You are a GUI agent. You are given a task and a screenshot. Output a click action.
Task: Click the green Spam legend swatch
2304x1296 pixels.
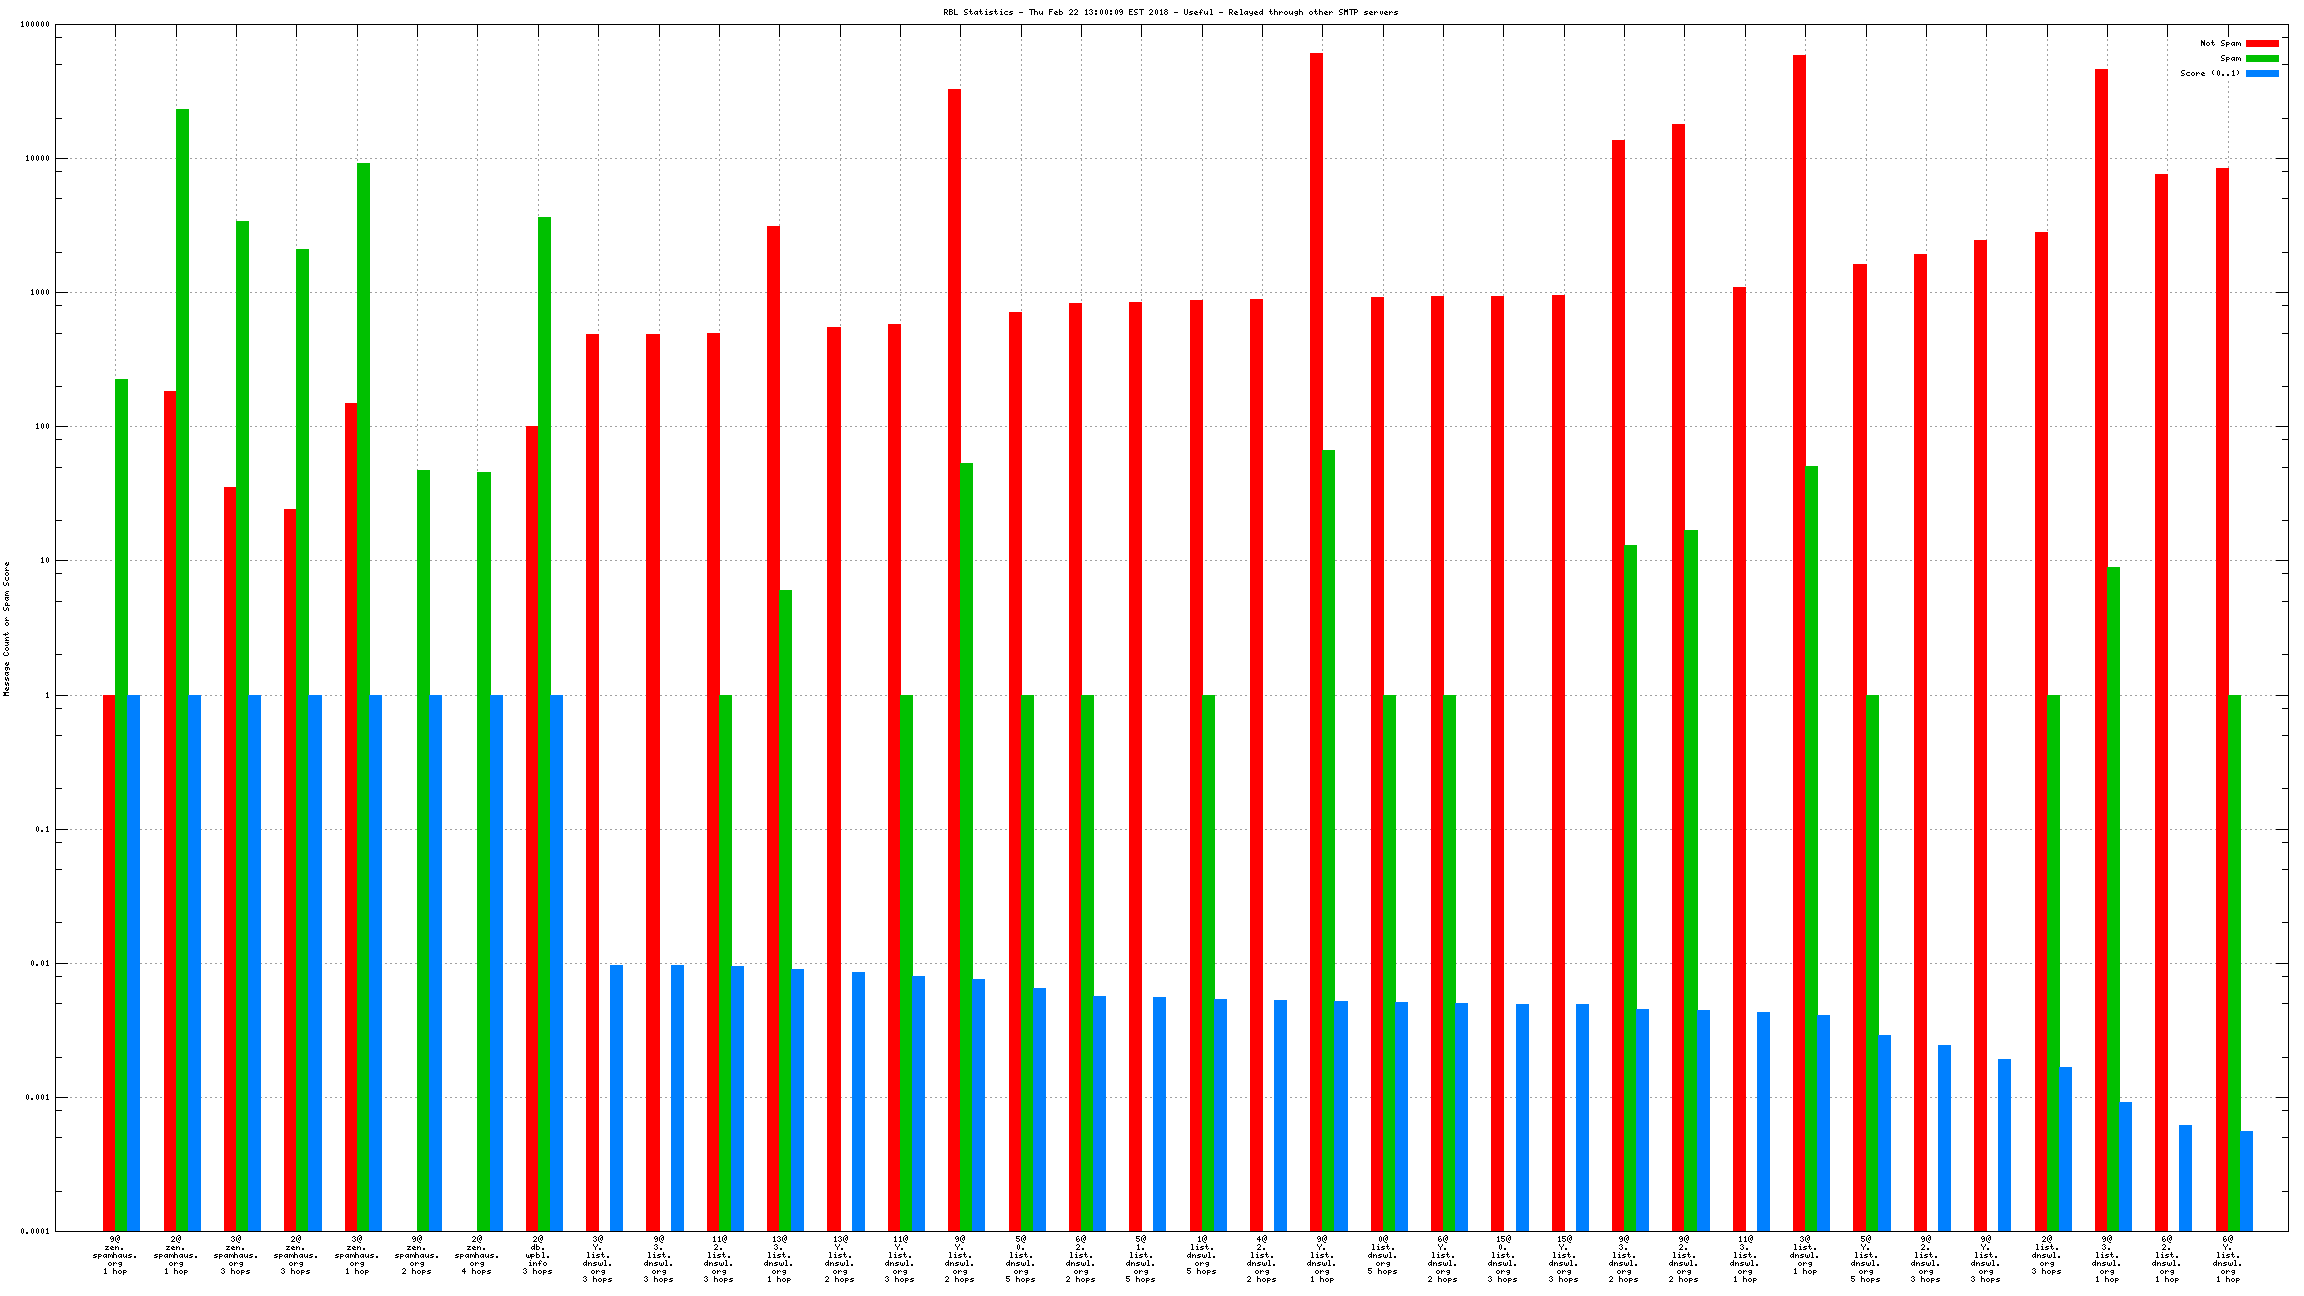click(x=2262, y=58)
